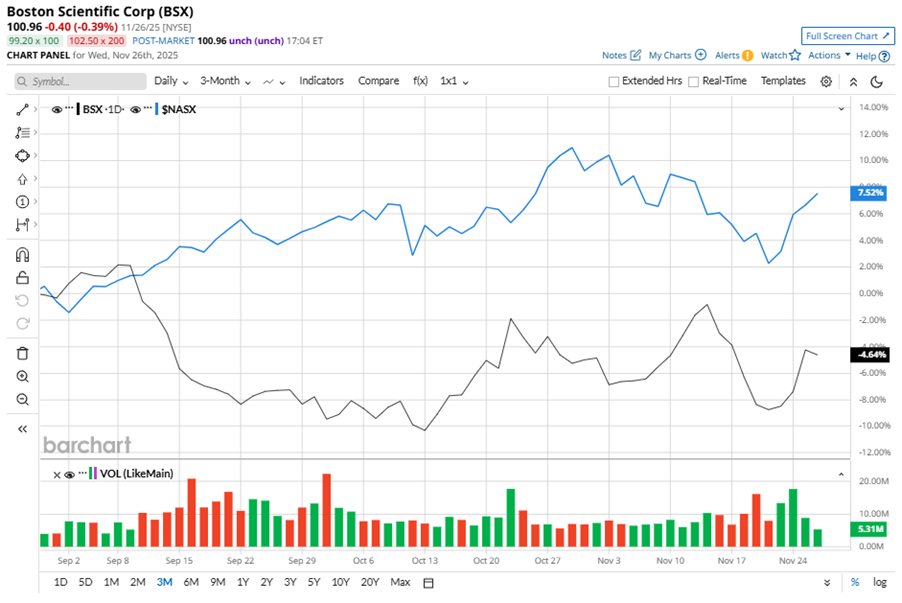The width and height of the screenshot is (902, 603).
Task: Click the BSX black color bar swatch
Action: pyautogui.click(x=78, y=109)
